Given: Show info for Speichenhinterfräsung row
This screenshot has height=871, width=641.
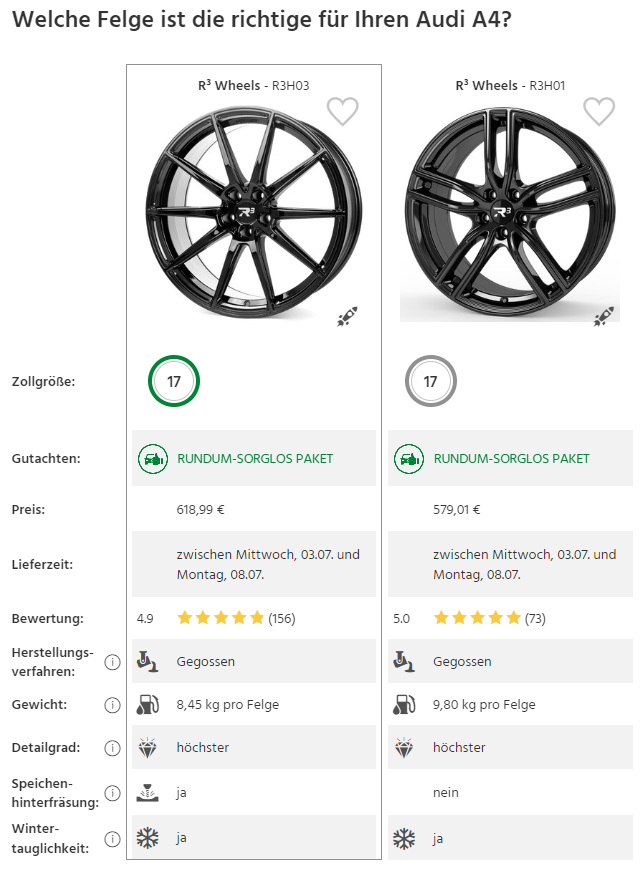Looking at the screenshot, I should point(113,792).
